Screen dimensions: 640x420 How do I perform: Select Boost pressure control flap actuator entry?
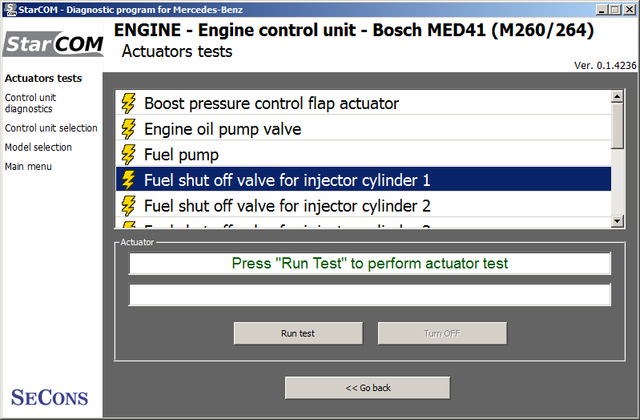(x=363, y=103)
